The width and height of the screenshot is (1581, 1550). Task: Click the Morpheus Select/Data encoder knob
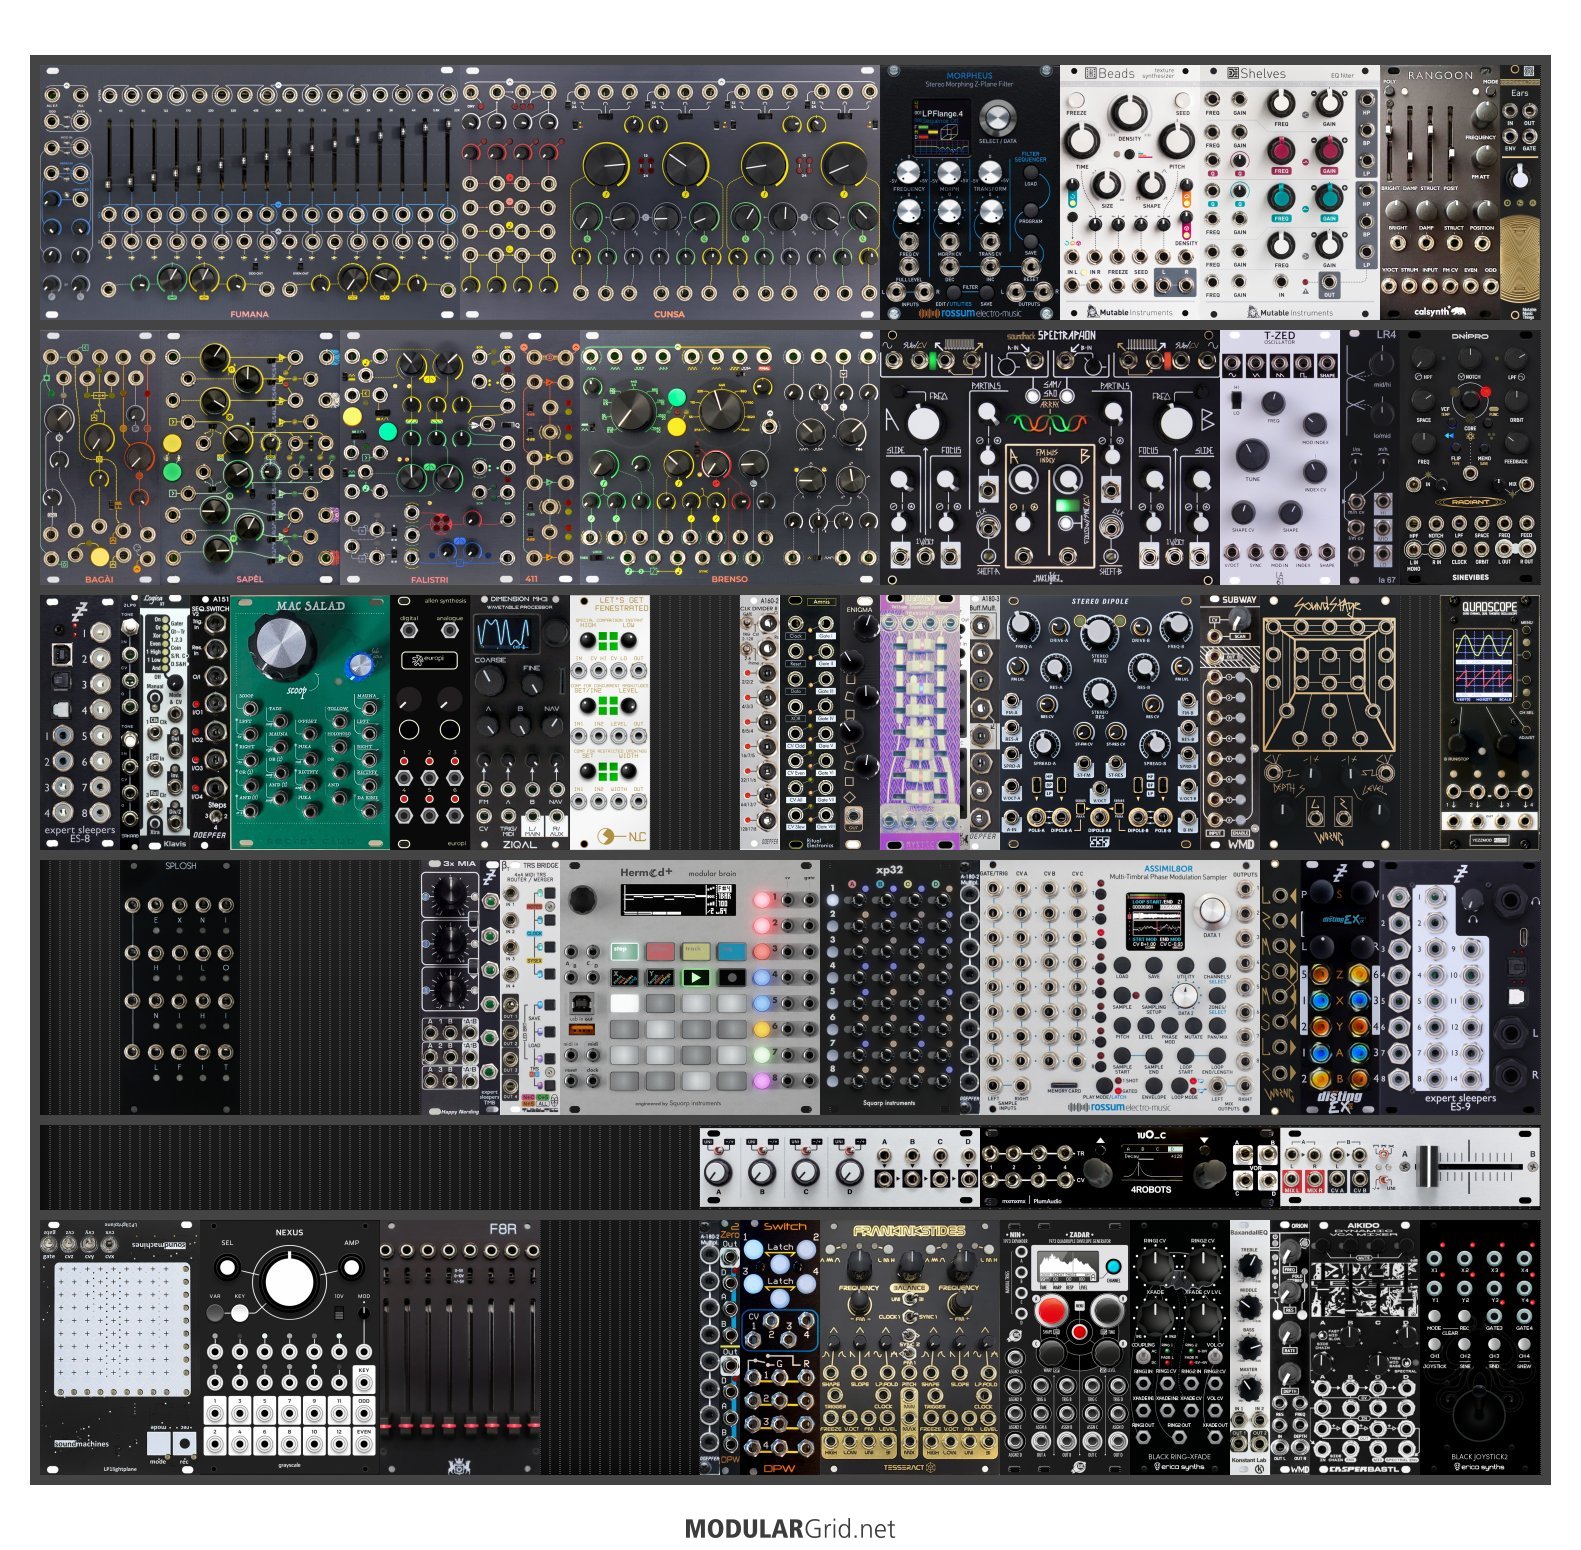tap(996, 118)
